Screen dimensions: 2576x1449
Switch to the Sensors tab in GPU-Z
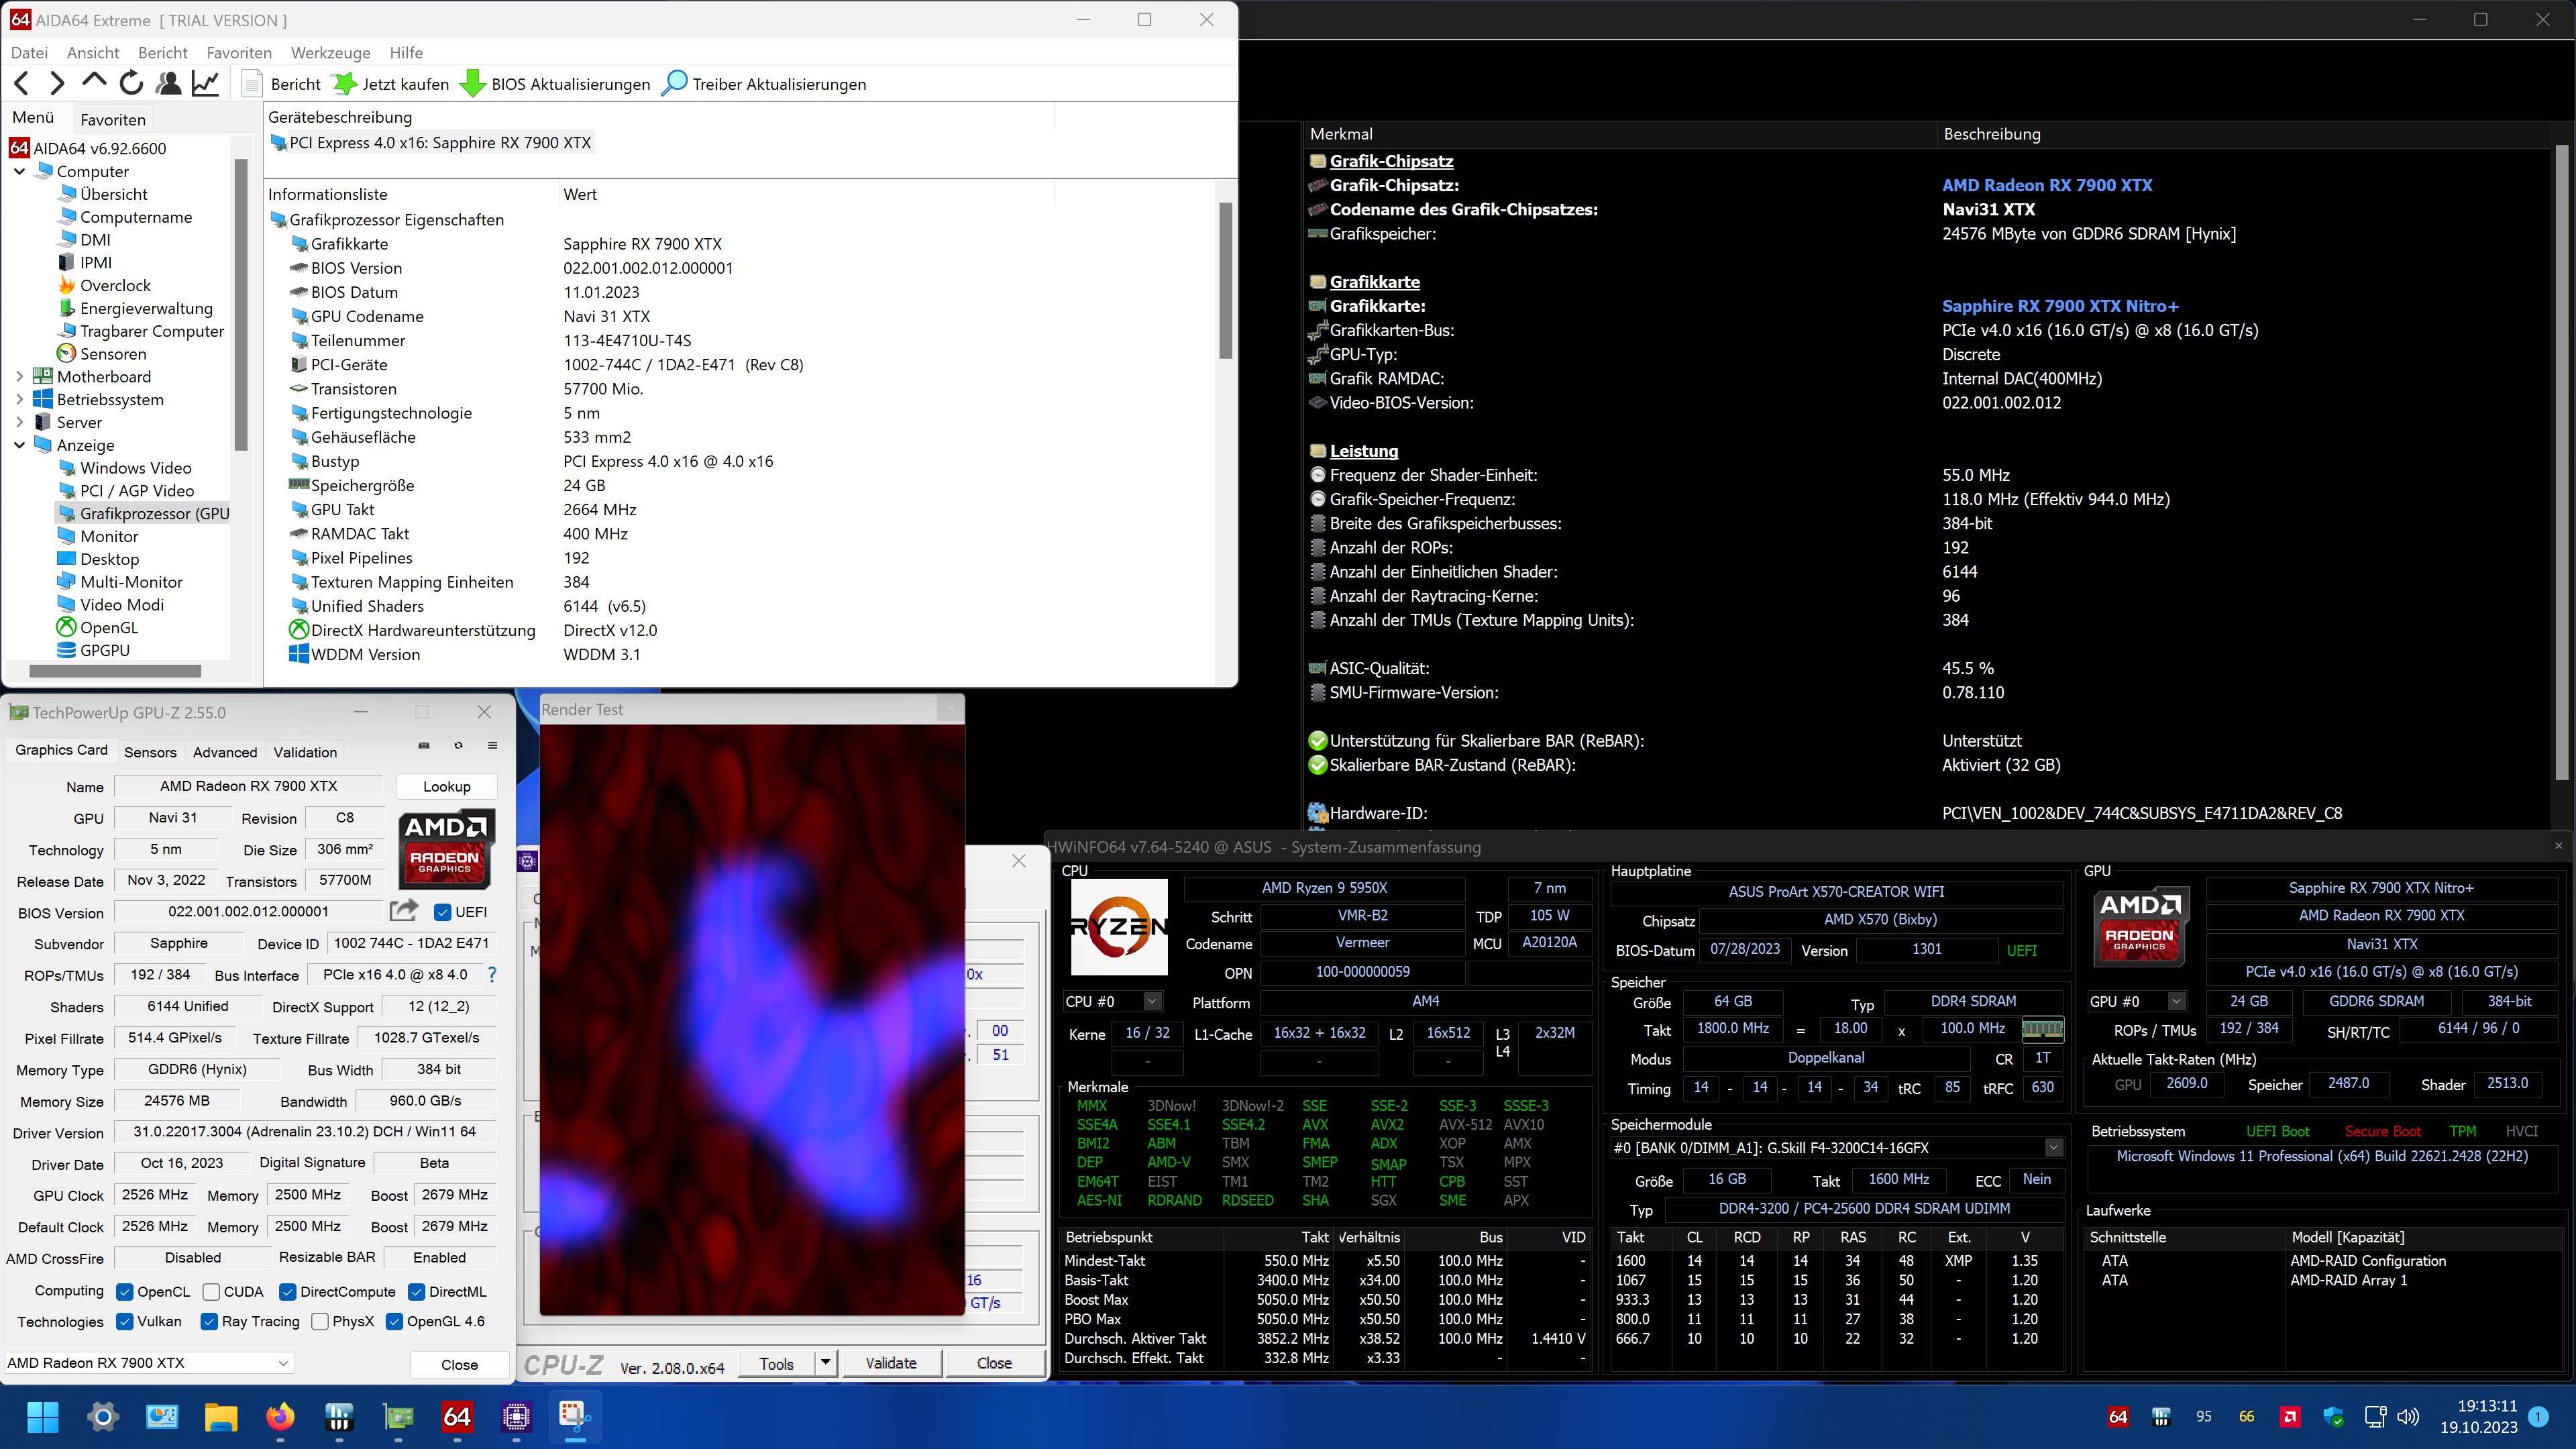click(x=150, y=752)
